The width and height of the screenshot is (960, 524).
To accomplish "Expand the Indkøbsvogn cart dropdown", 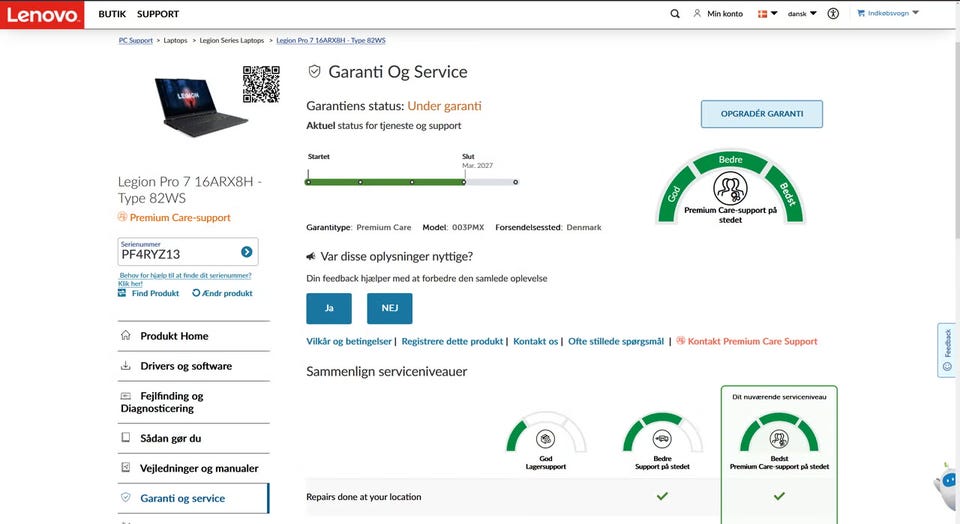I will [915, 13].
